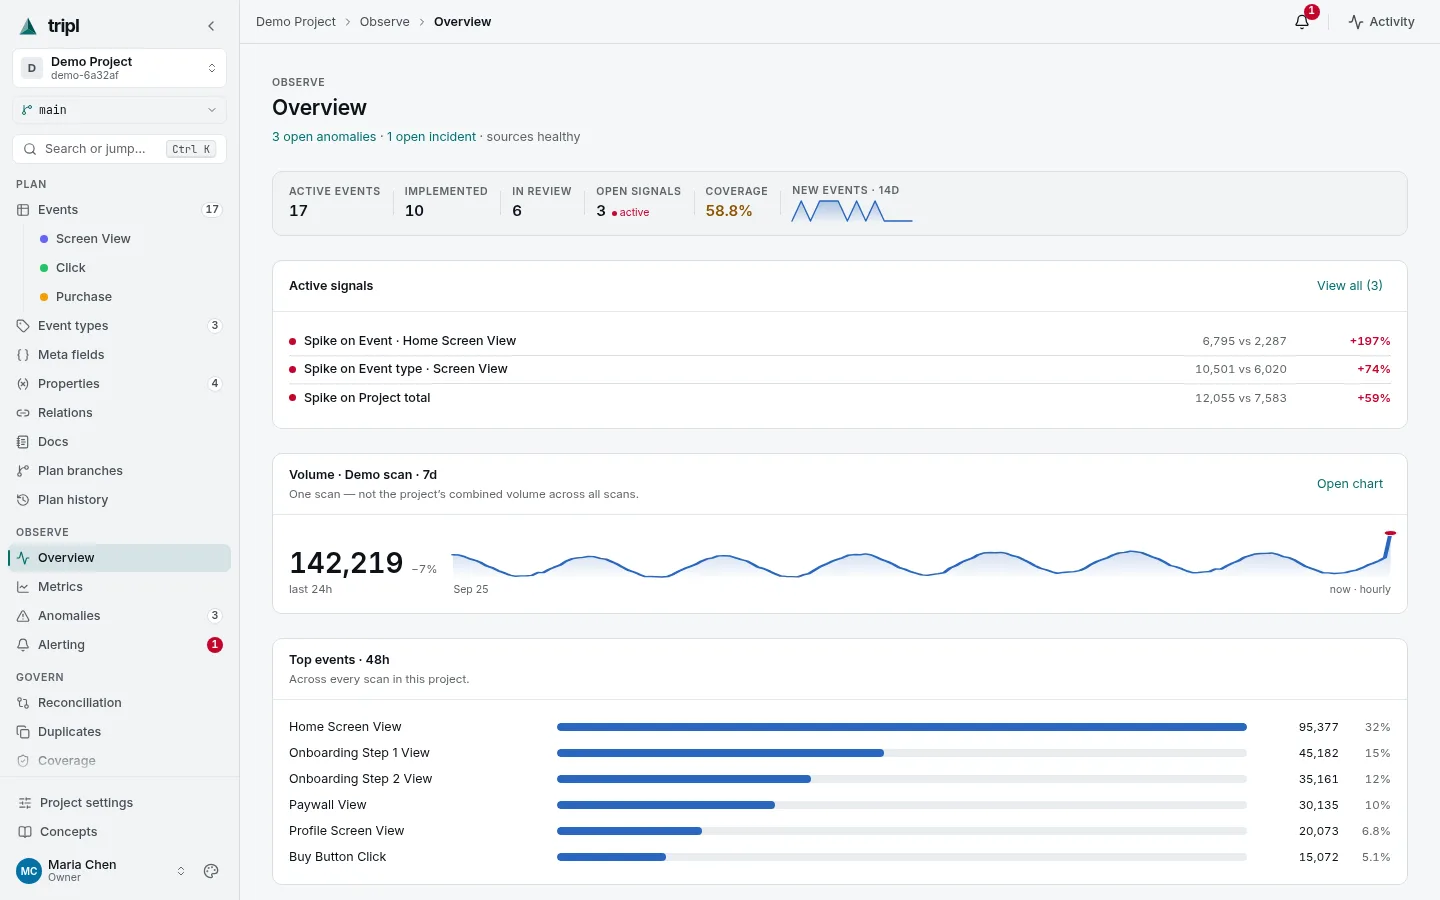The width and height of the screenshot is (1440, 900).
Task: View Plan history clock icon
Action: click(23, 500)
